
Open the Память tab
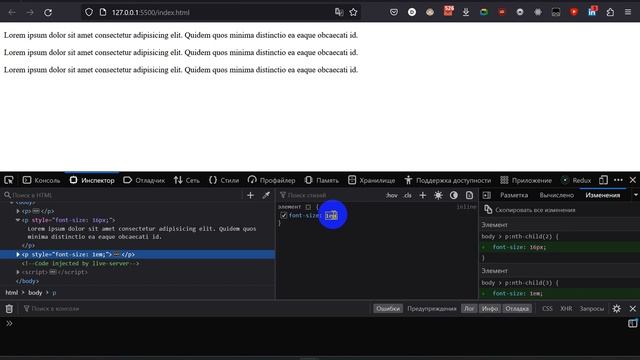coord(322,180)
